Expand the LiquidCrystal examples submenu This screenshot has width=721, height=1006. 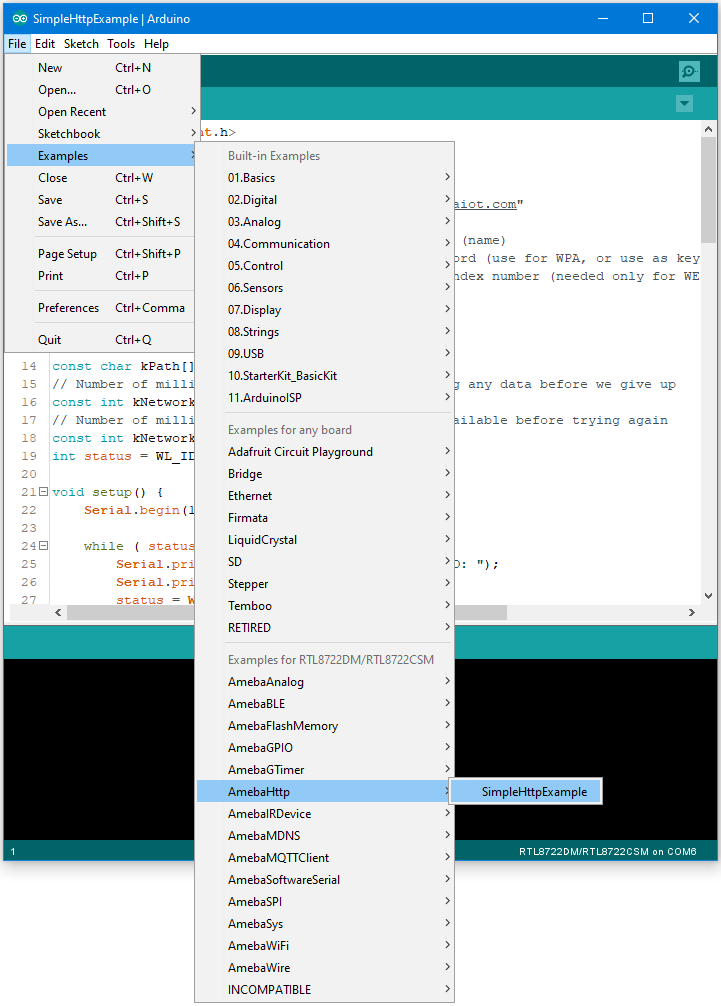(x=325, y=540)
